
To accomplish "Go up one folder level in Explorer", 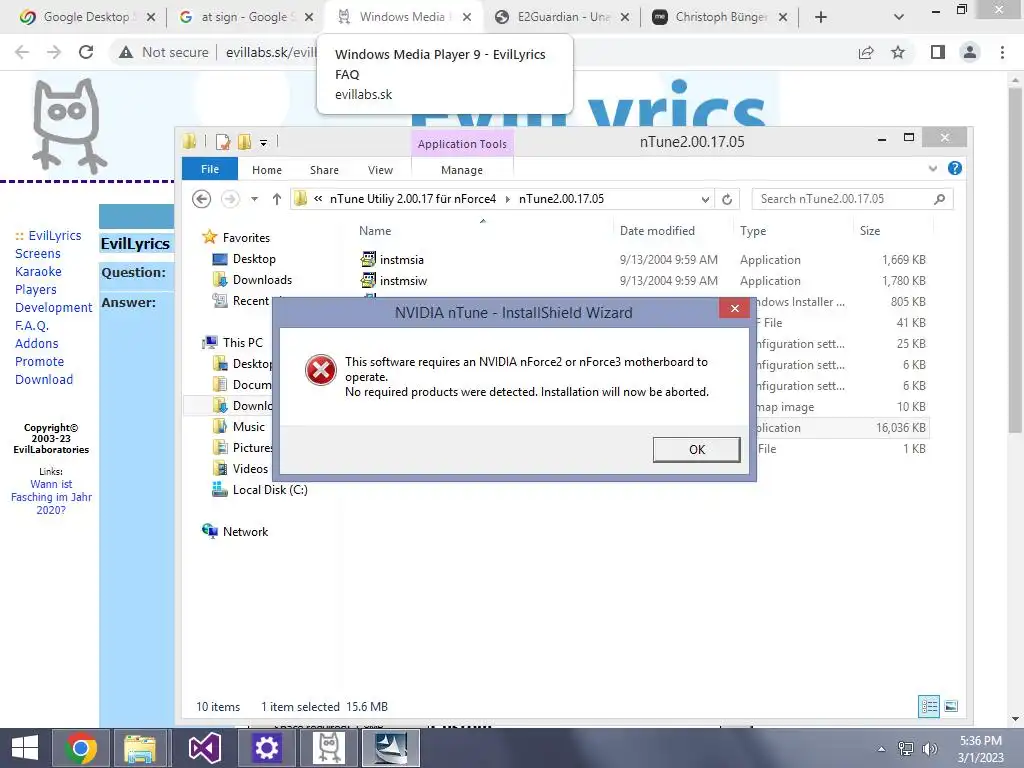I will click(x=277, y=199).
